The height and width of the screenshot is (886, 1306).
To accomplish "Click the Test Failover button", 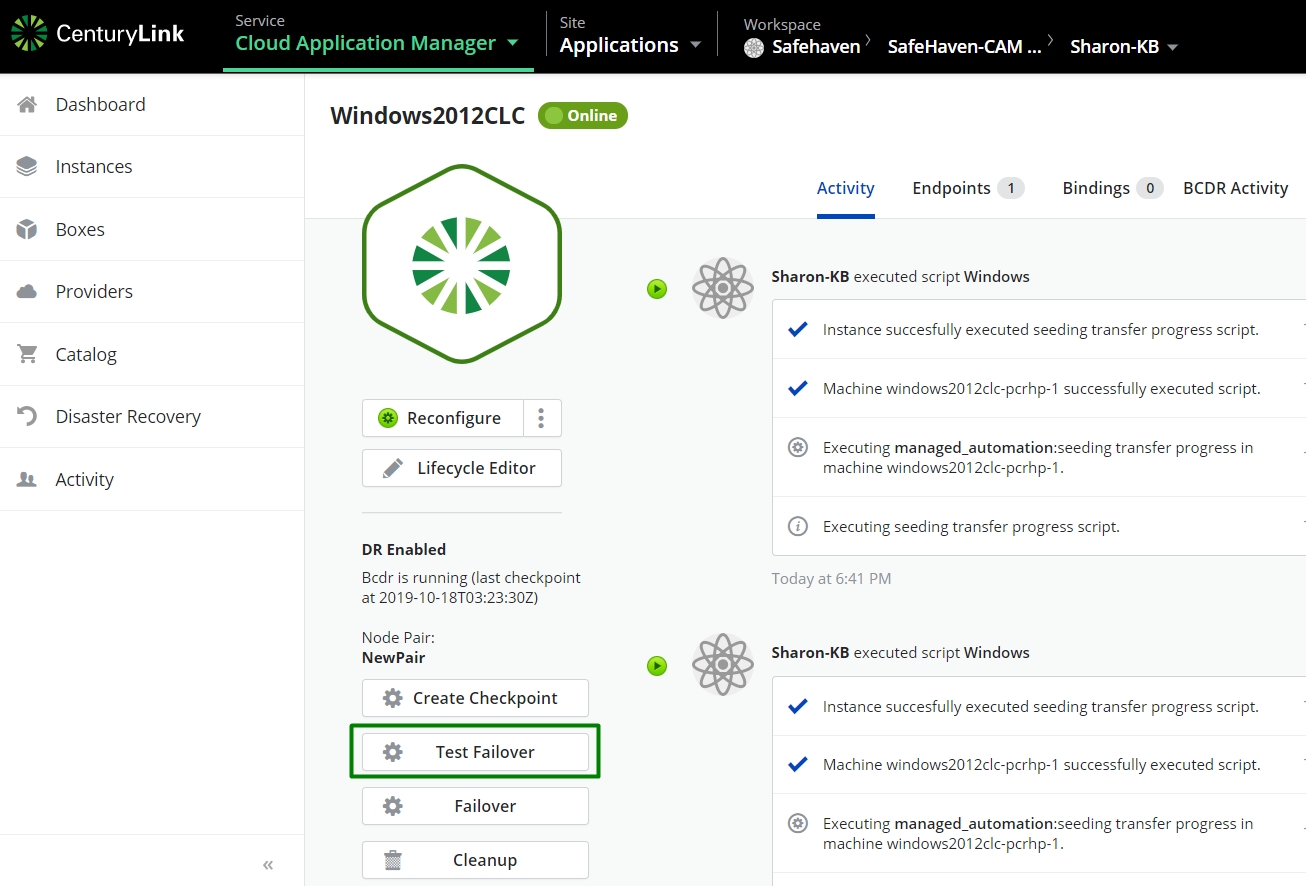I will (x=475, y=752).
